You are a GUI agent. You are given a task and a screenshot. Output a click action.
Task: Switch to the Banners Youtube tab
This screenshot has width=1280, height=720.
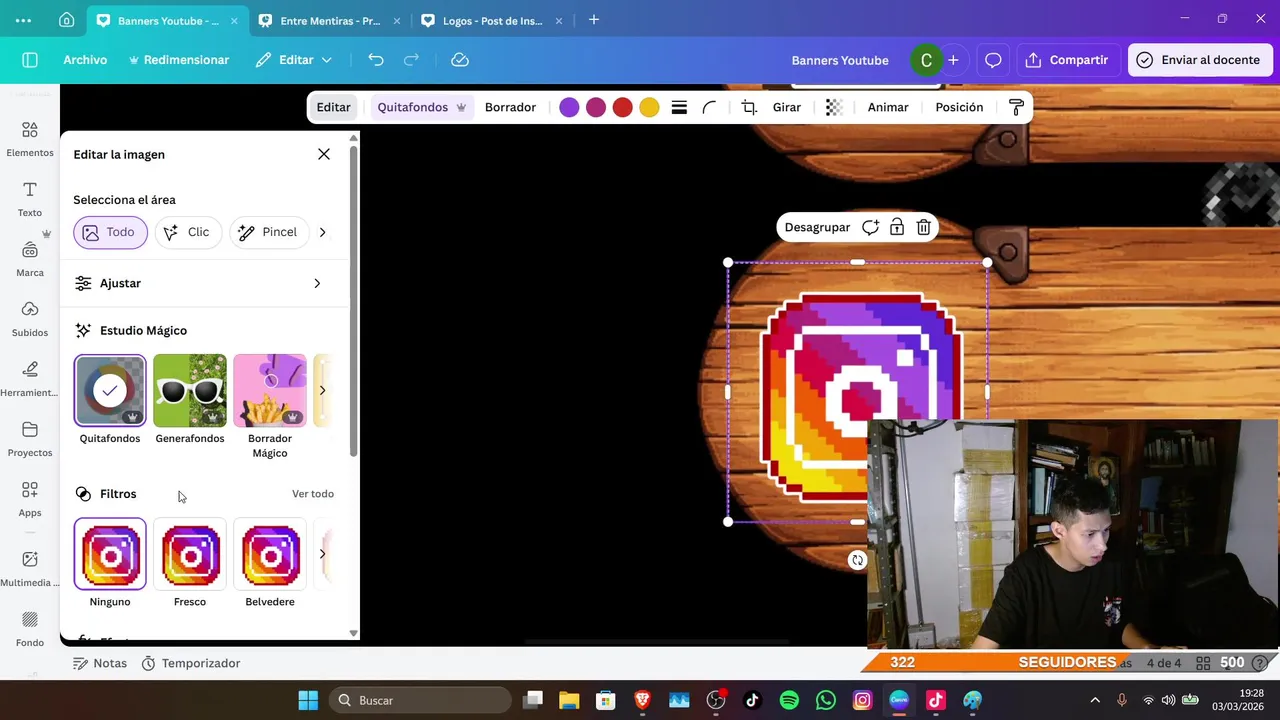point(166,20)
